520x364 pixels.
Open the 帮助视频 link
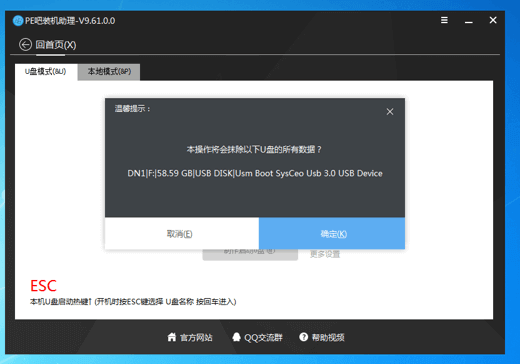click(x=328, y=337)
